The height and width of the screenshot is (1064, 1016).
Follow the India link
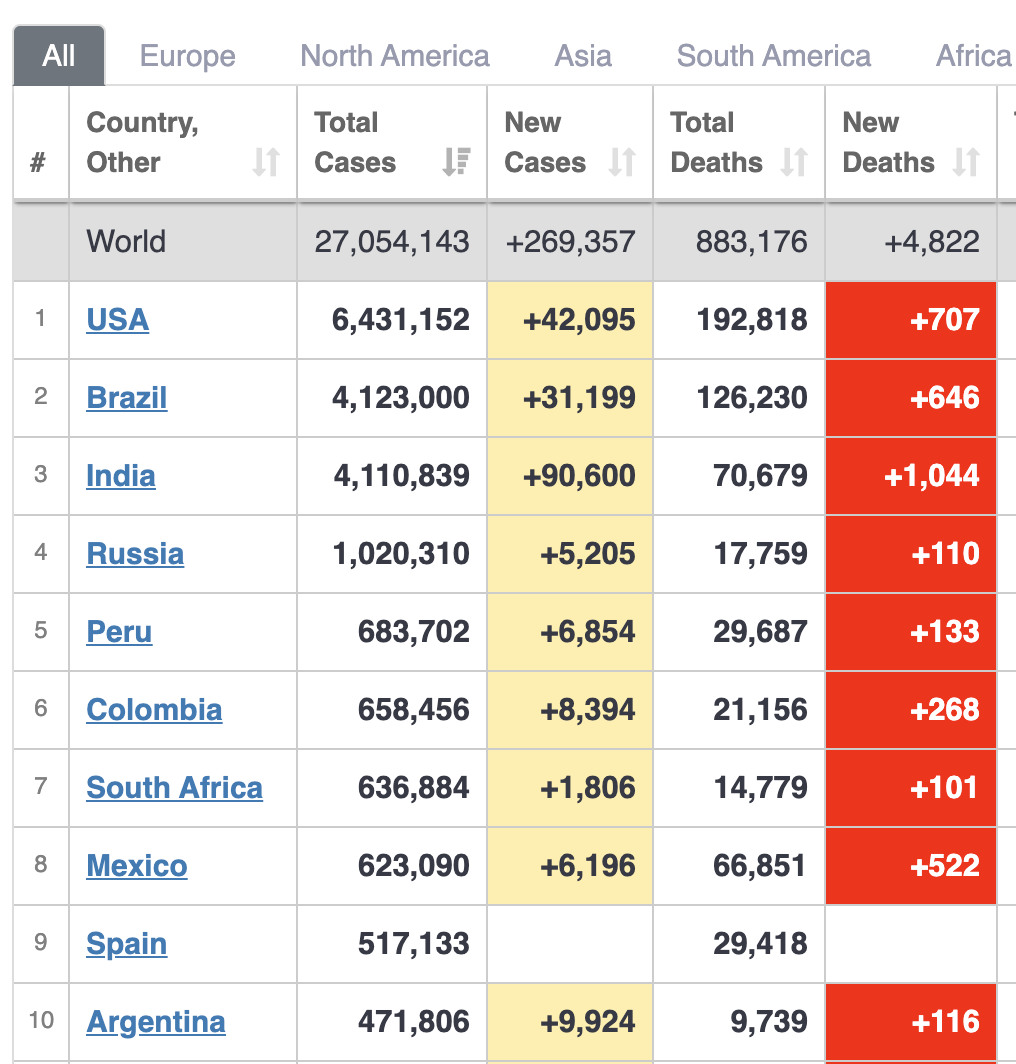[121, 476]
